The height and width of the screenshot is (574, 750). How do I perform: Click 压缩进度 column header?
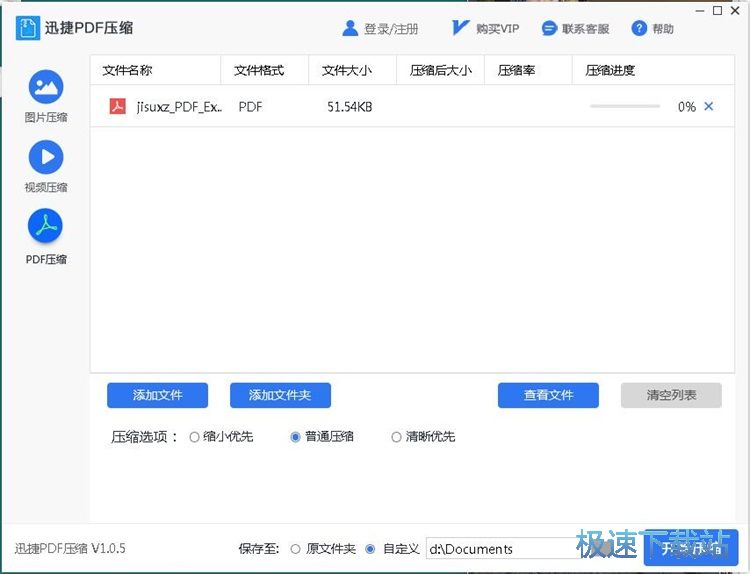tap(653, 70)
